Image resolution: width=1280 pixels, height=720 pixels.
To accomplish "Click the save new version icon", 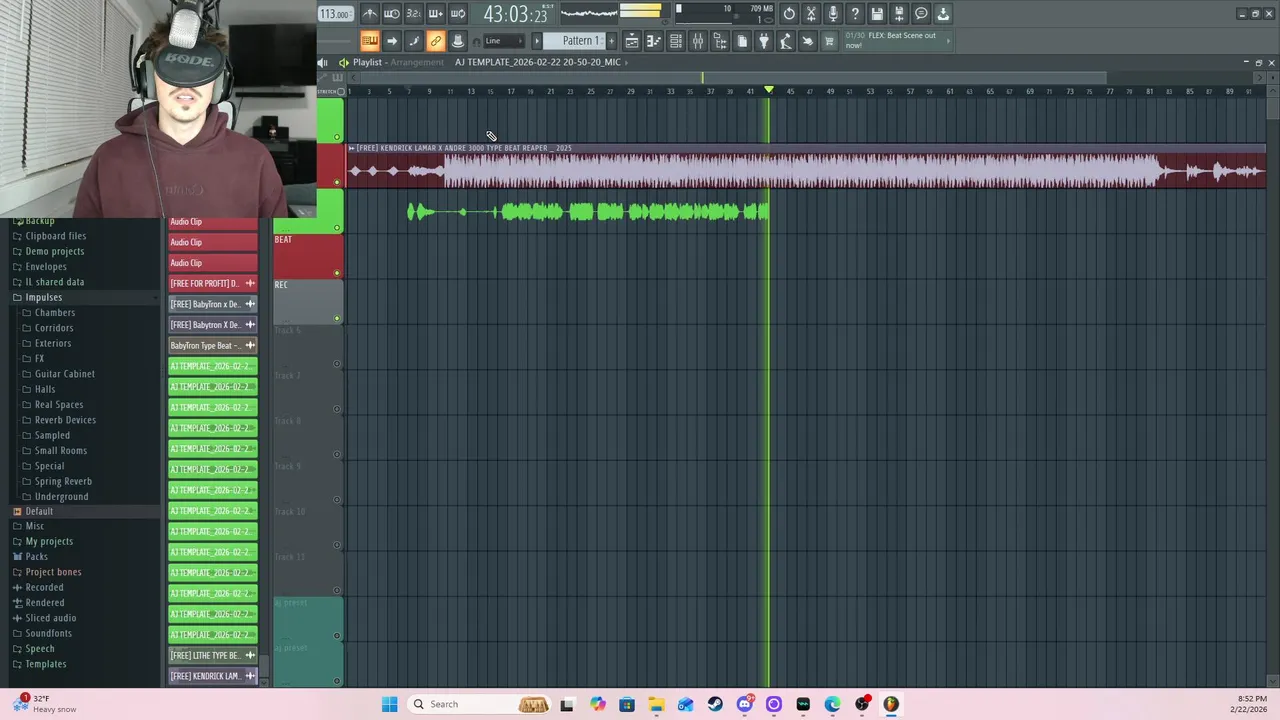I will [899, 13].
